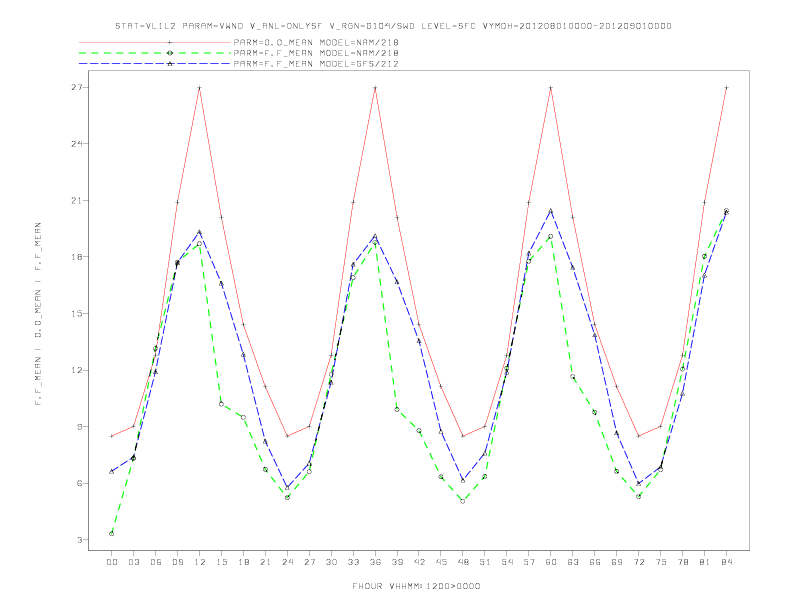The image size is (792, 612).
Task: Click the x-axis tick label 78
Action: coord(683,562)
